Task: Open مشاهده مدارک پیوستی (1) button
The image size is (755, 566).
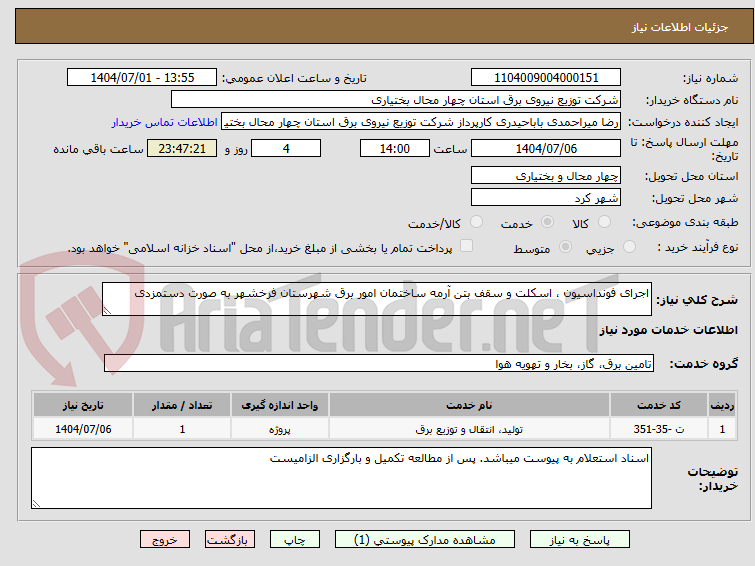Action: [425, 540]
